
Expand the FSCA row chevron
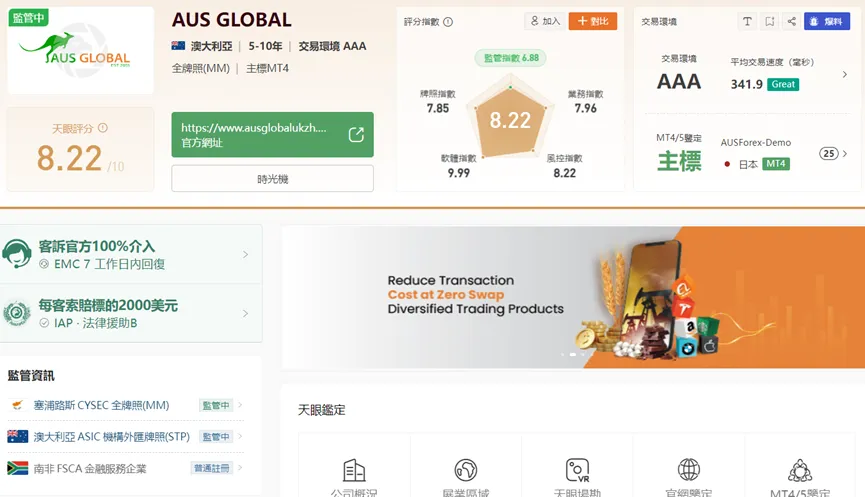point(240,468)
